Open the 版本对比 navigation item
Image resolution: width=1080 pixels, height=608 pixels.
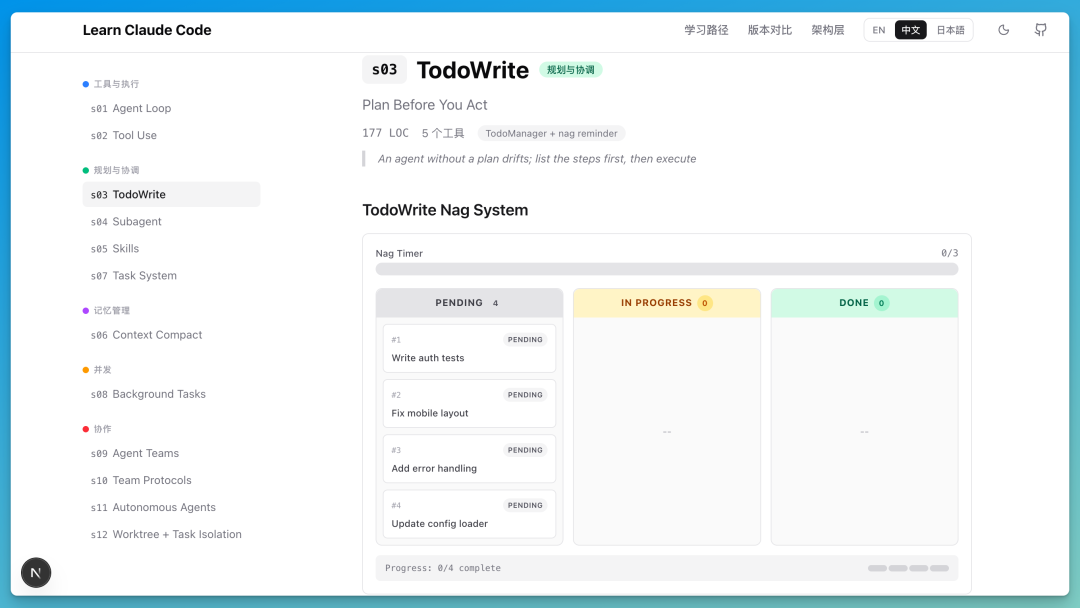click(x=770, y=30)
